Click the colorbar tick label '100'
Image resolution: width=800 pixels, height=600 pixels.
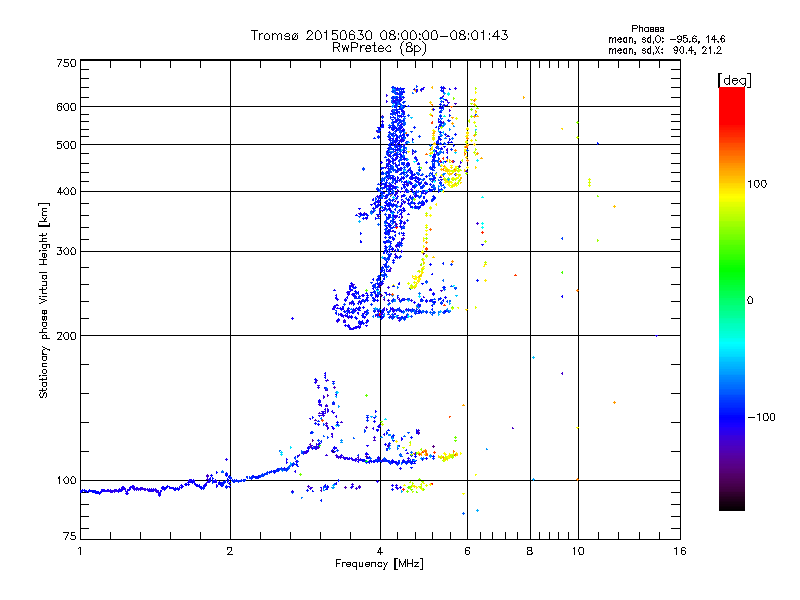pos(757,184)
